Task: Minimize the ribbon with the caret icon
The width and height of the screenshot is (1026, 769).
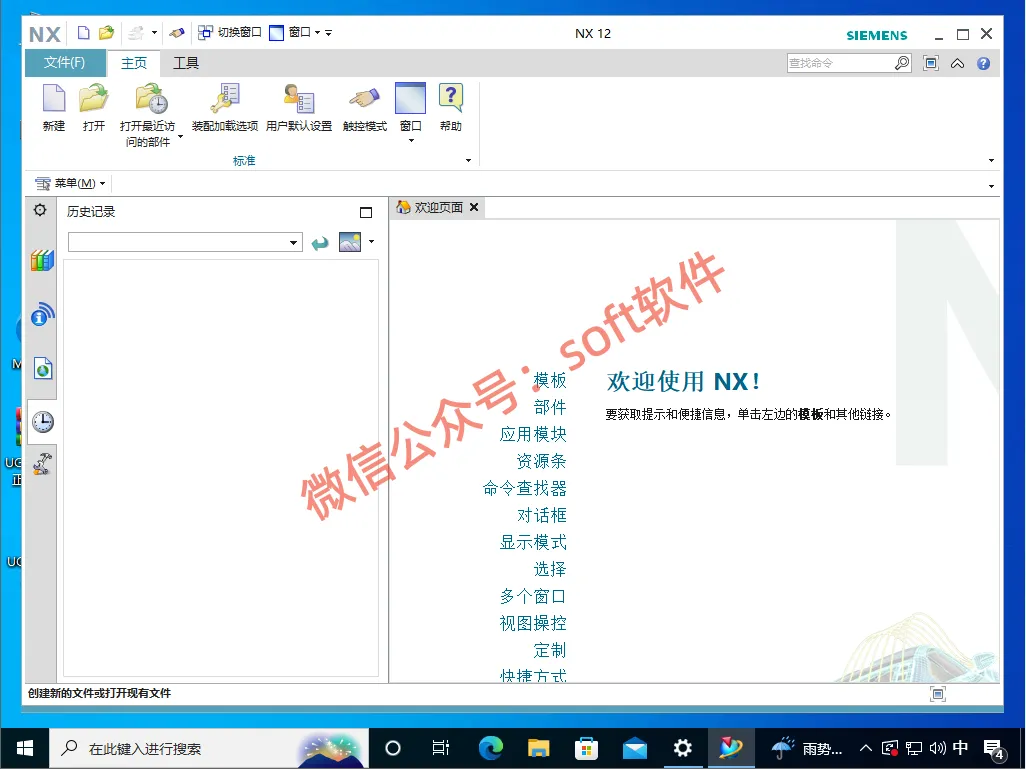Action: pyautogui.click(x=957, y=63)
